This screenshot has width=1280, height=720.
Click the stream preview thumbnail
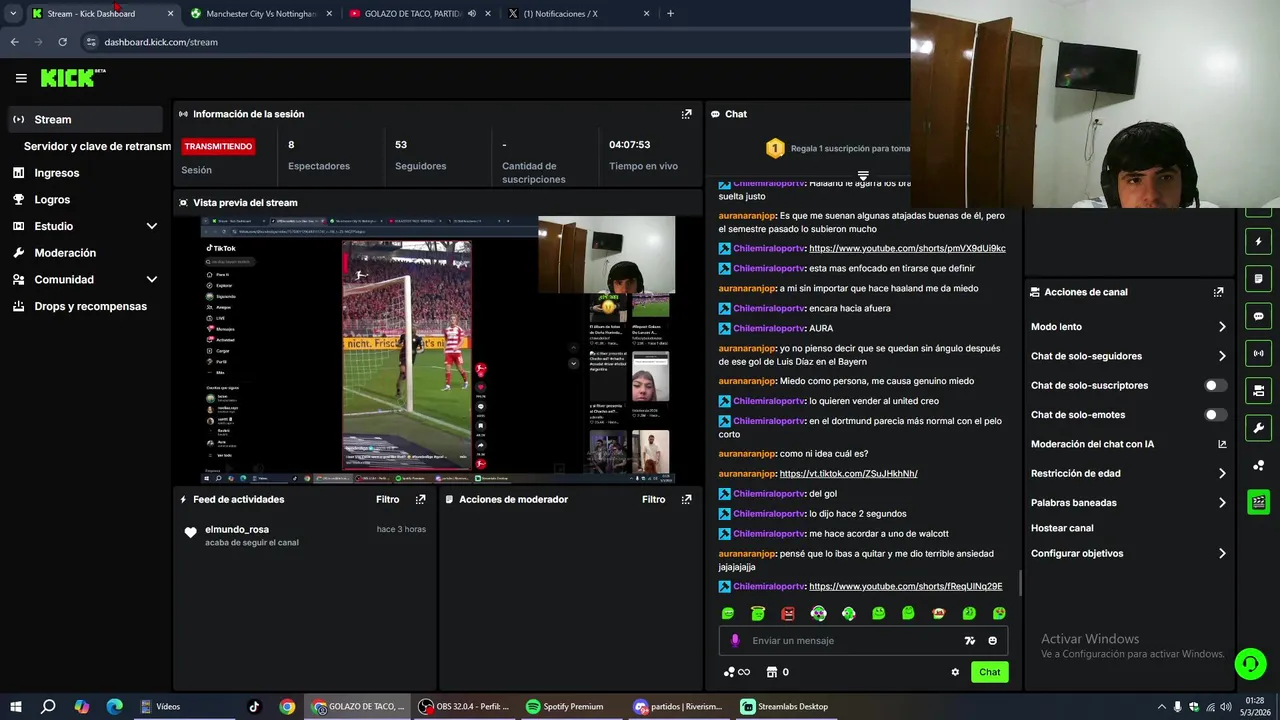[x=437, y=350]
